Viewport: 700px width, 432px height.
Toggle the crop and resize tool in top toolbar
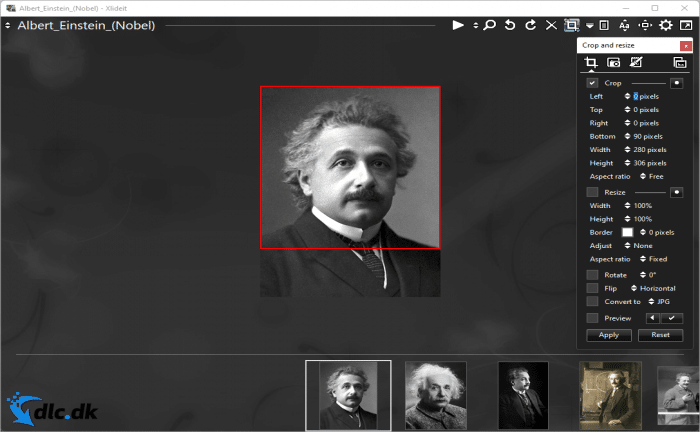click(571, 25)
